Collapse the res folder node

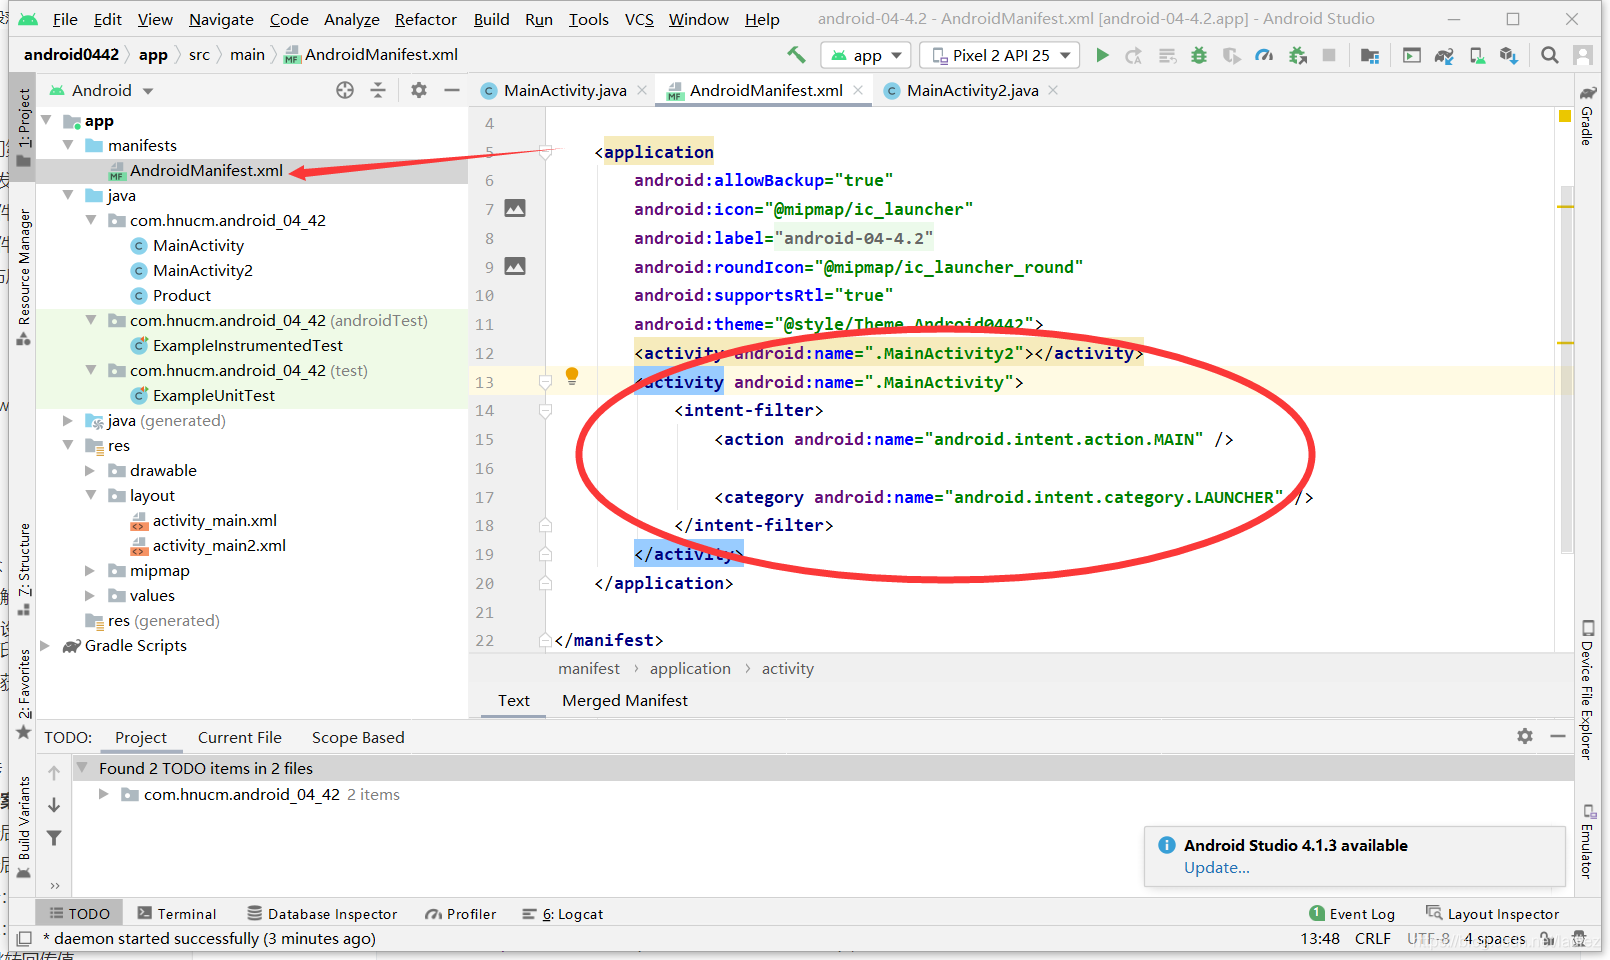click(67, 445)
